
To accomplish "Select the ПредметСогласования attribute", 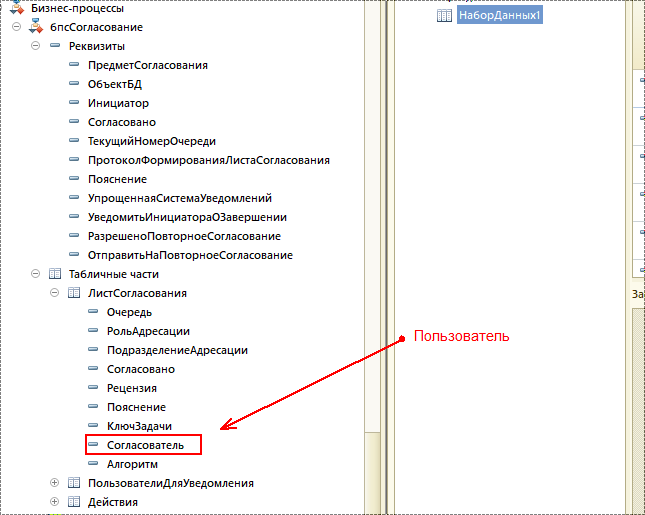I will click(x=148, y=65).
